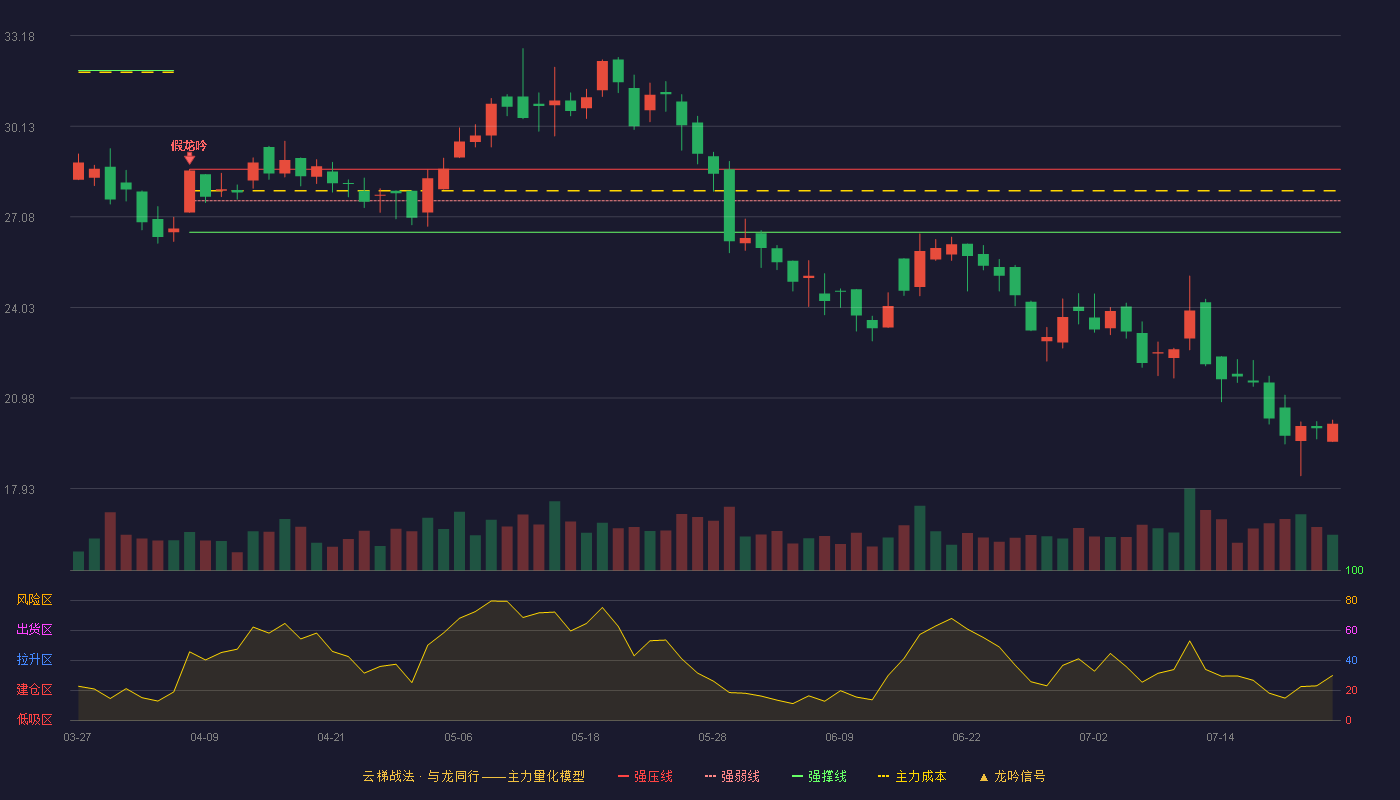Click the 出货区 zone label
This screenshot has width=1400, height=800.
click(x=34, y=630)
